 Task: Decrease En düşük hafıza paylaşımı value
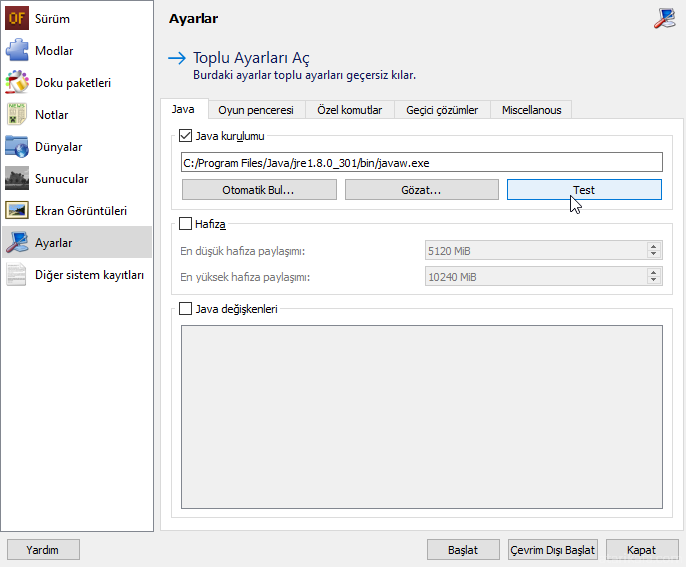click(654, 254)
